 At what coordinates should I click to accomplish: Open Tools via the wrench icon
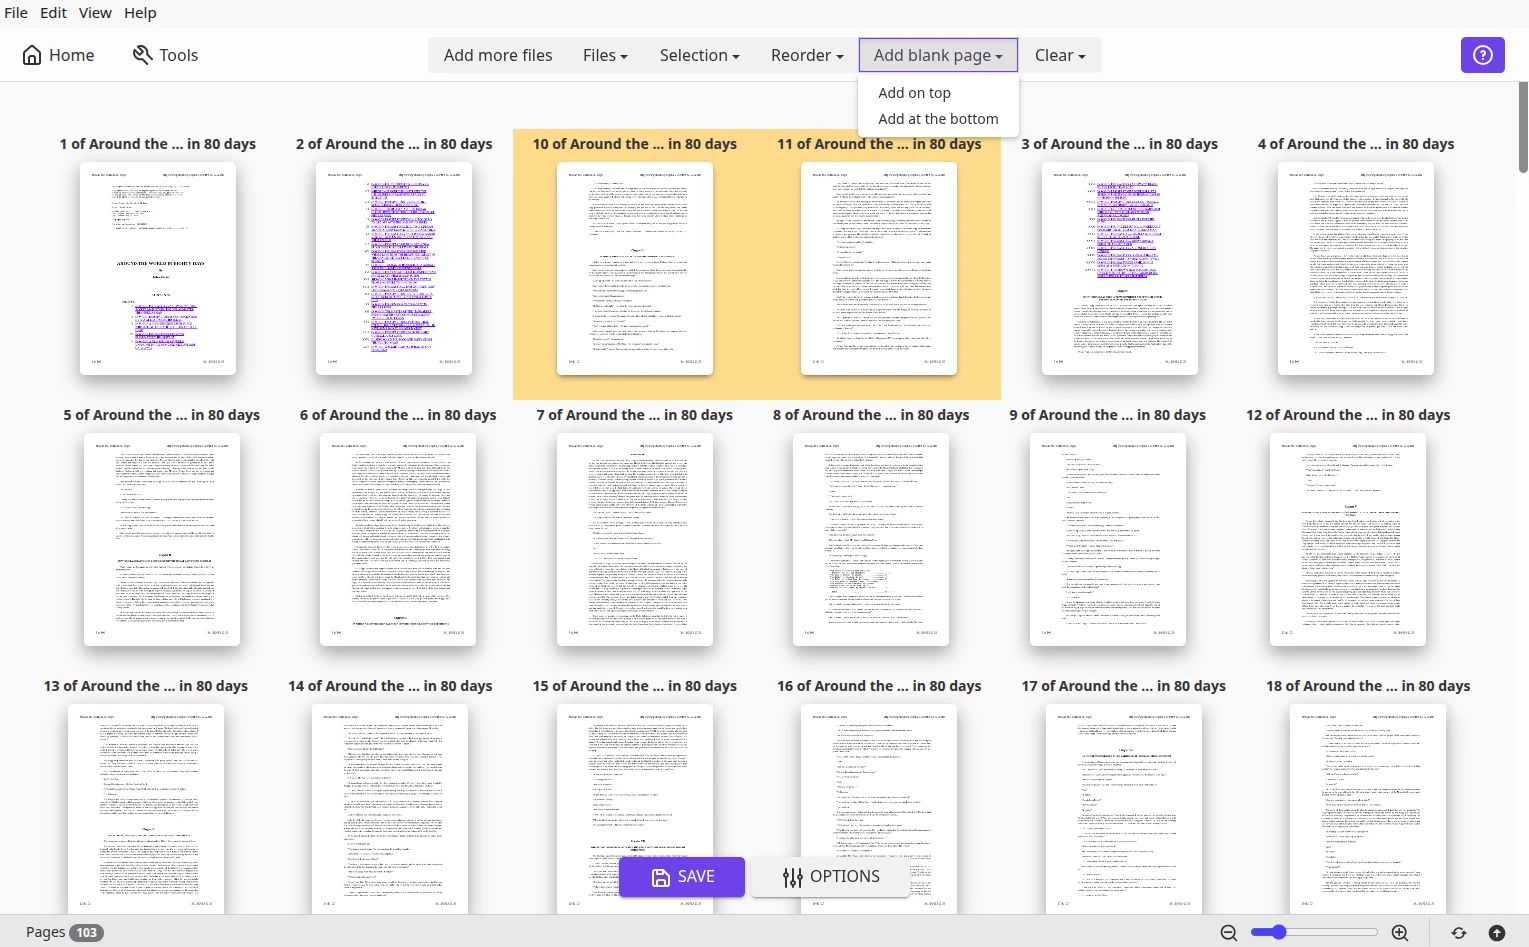[x=142, y=55]
